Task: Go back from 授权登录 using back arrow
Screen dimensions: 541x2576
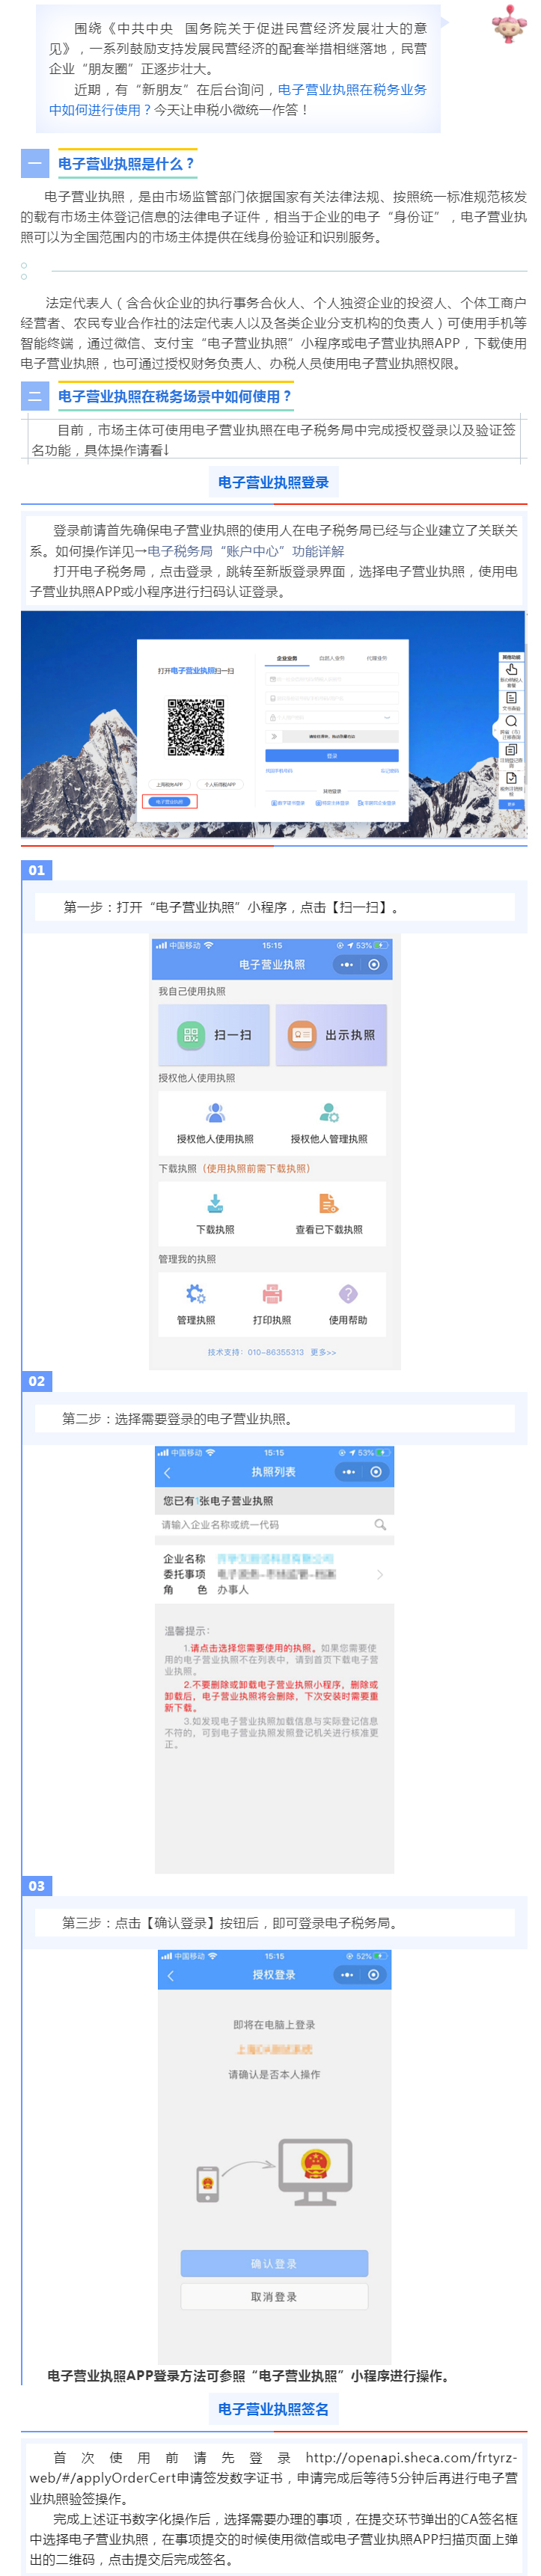Action: pos(170,1975)
